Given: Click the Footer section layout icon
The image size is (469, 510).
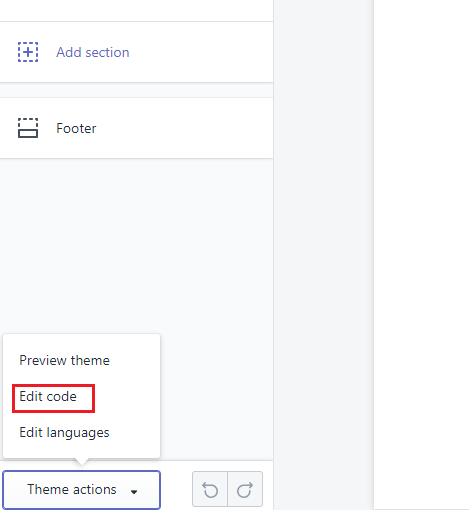Looking at the screenshot, I should [x=28, y=128].
